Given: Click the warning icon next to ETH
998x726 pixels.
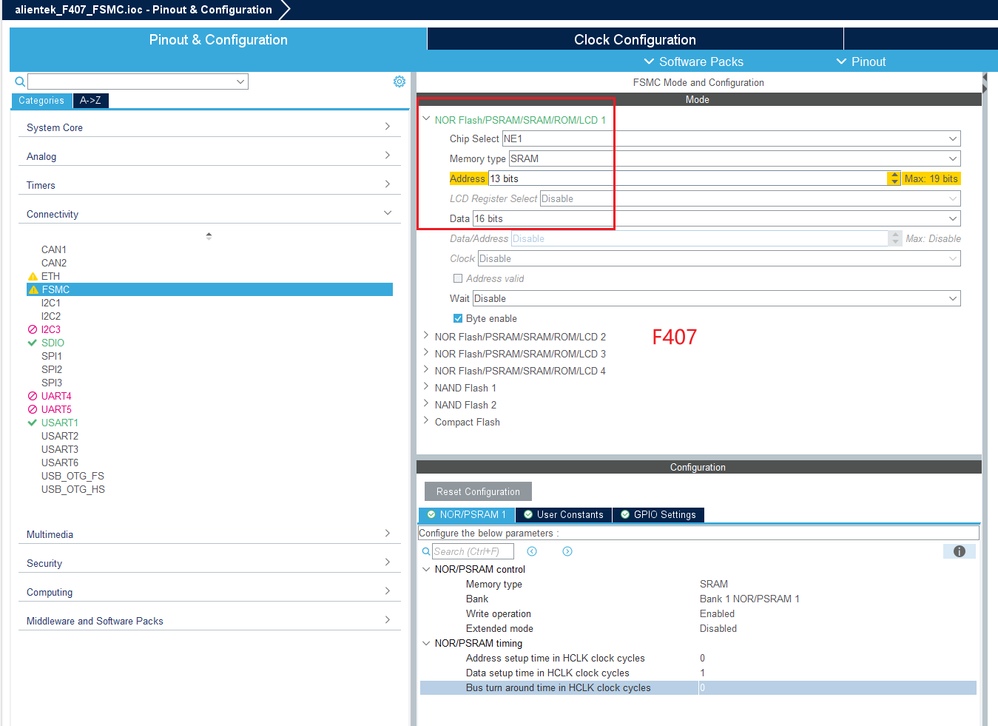Looking at the screenshot, I should [33, 276].
